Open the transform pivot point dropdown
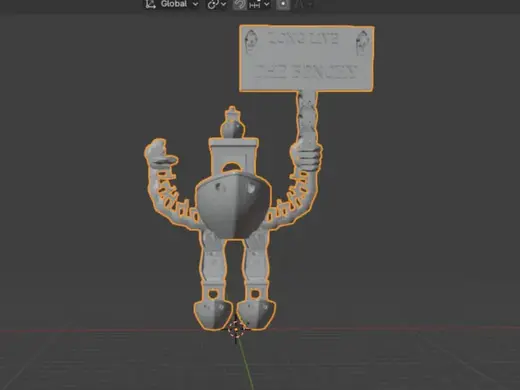This screenshot has width=520, height=390. click(x=217, y=4)
